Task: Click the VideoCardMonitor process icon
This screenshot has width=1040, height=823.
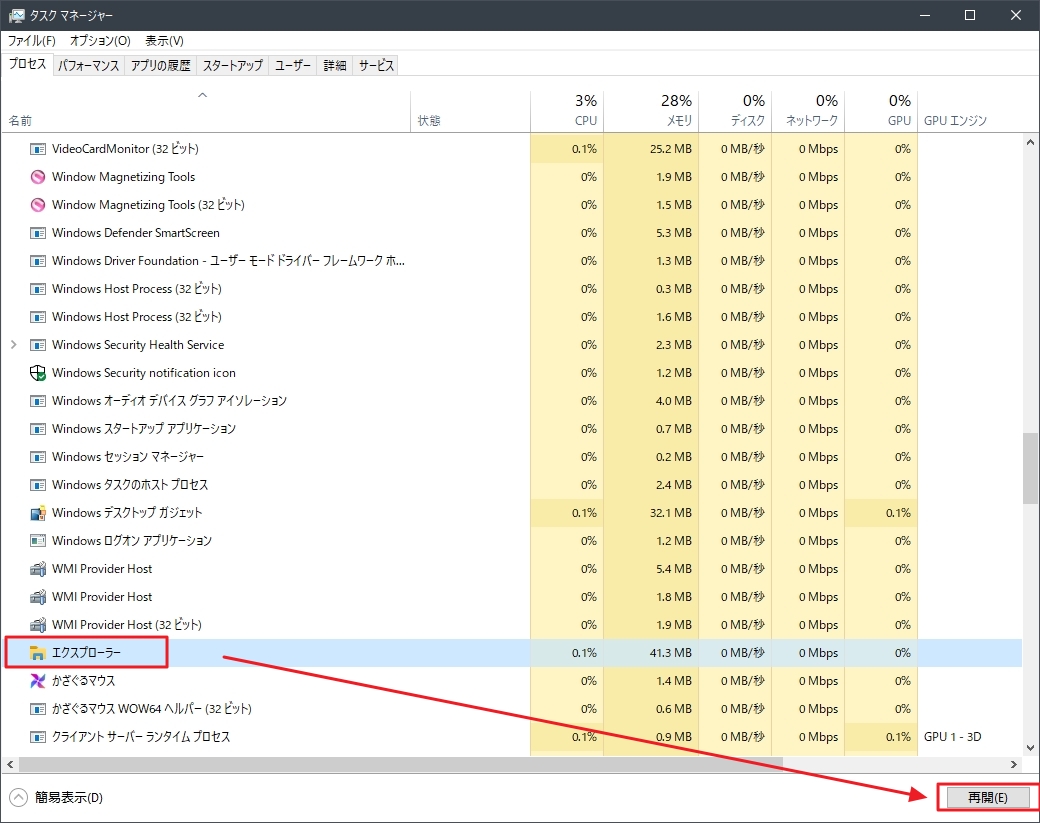Action: tap(38, 149)
